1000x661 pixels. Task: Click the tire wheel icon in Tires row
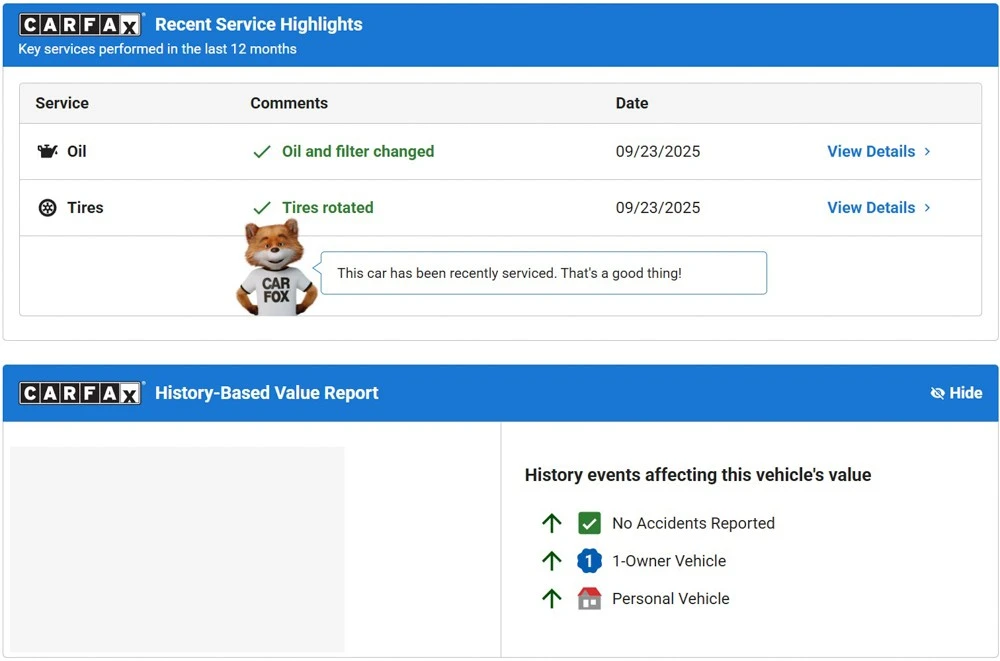(48, 207)
